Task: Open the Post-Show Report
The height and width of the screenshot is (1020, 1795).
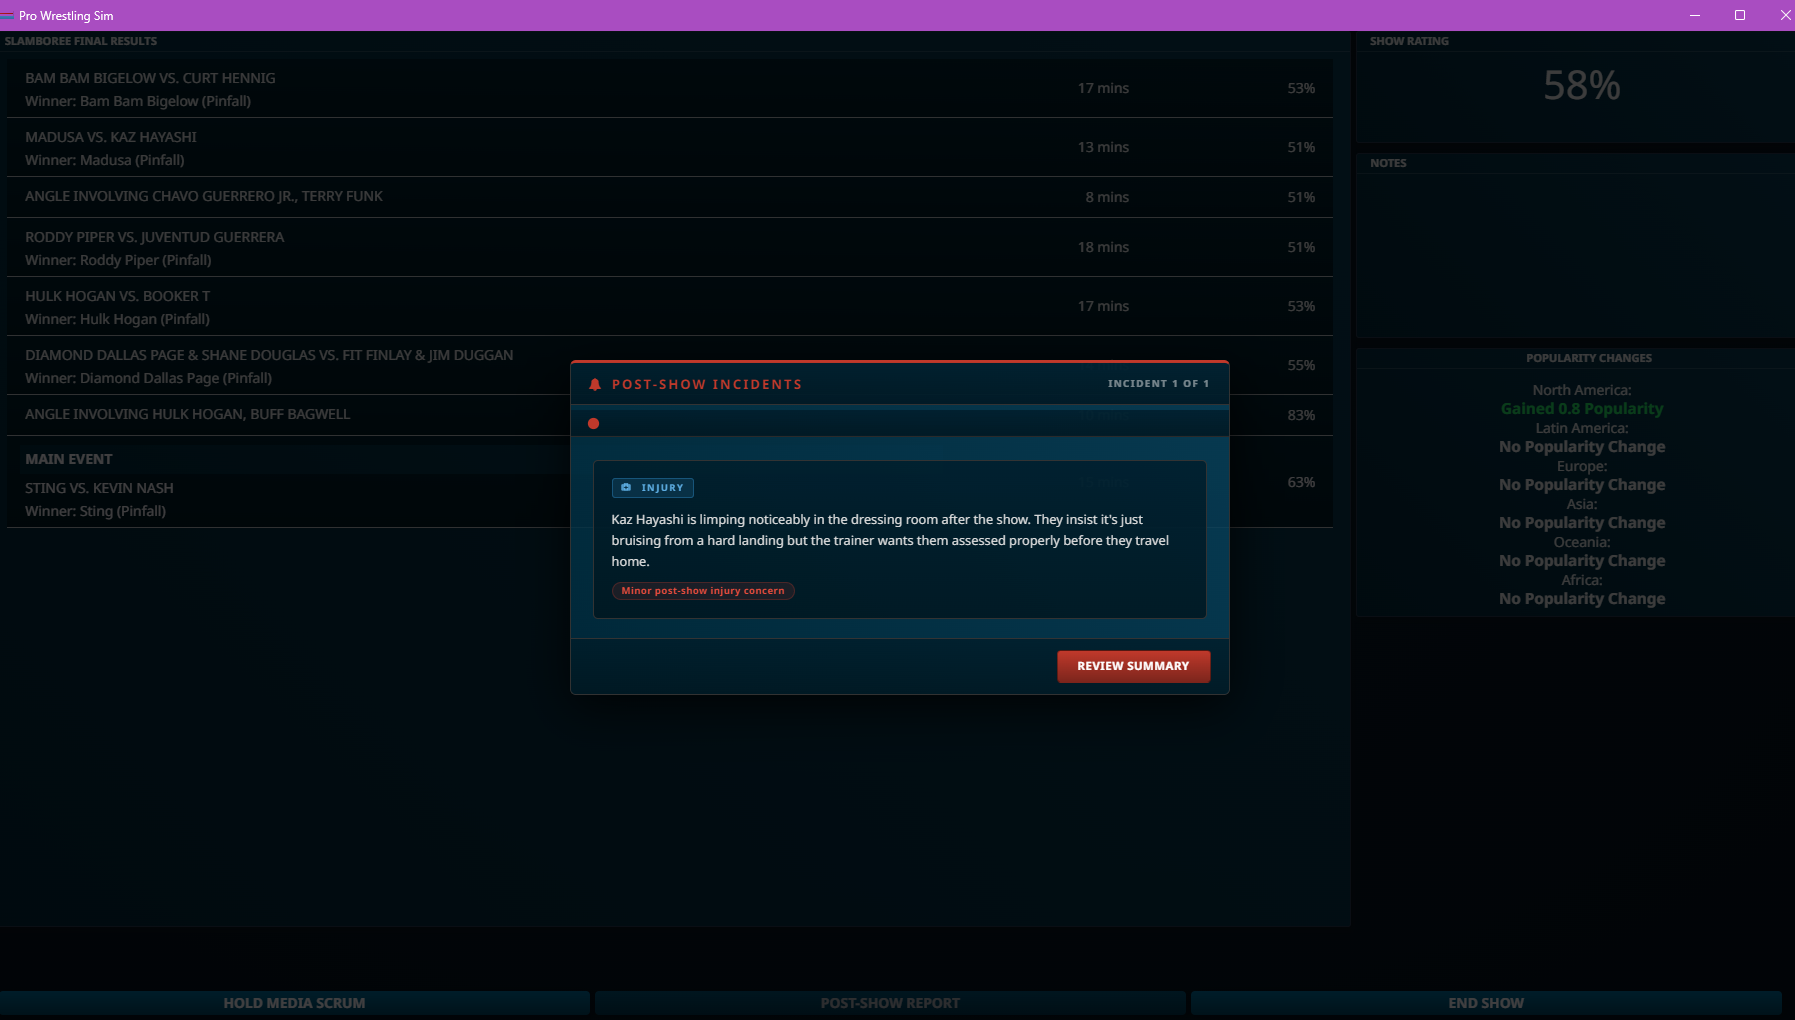Action: [x=890, y=1003]
